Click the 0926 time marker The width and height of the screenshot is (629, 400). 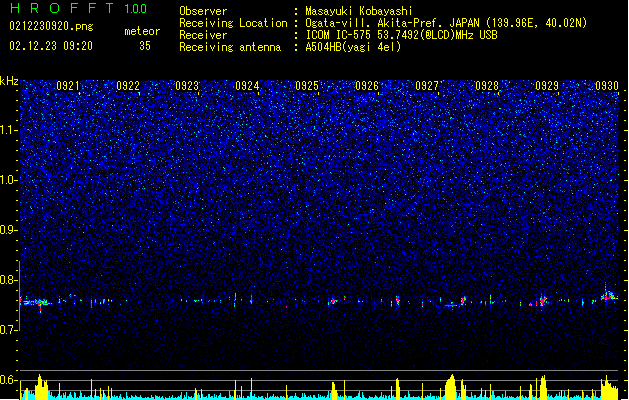(367, 86)
